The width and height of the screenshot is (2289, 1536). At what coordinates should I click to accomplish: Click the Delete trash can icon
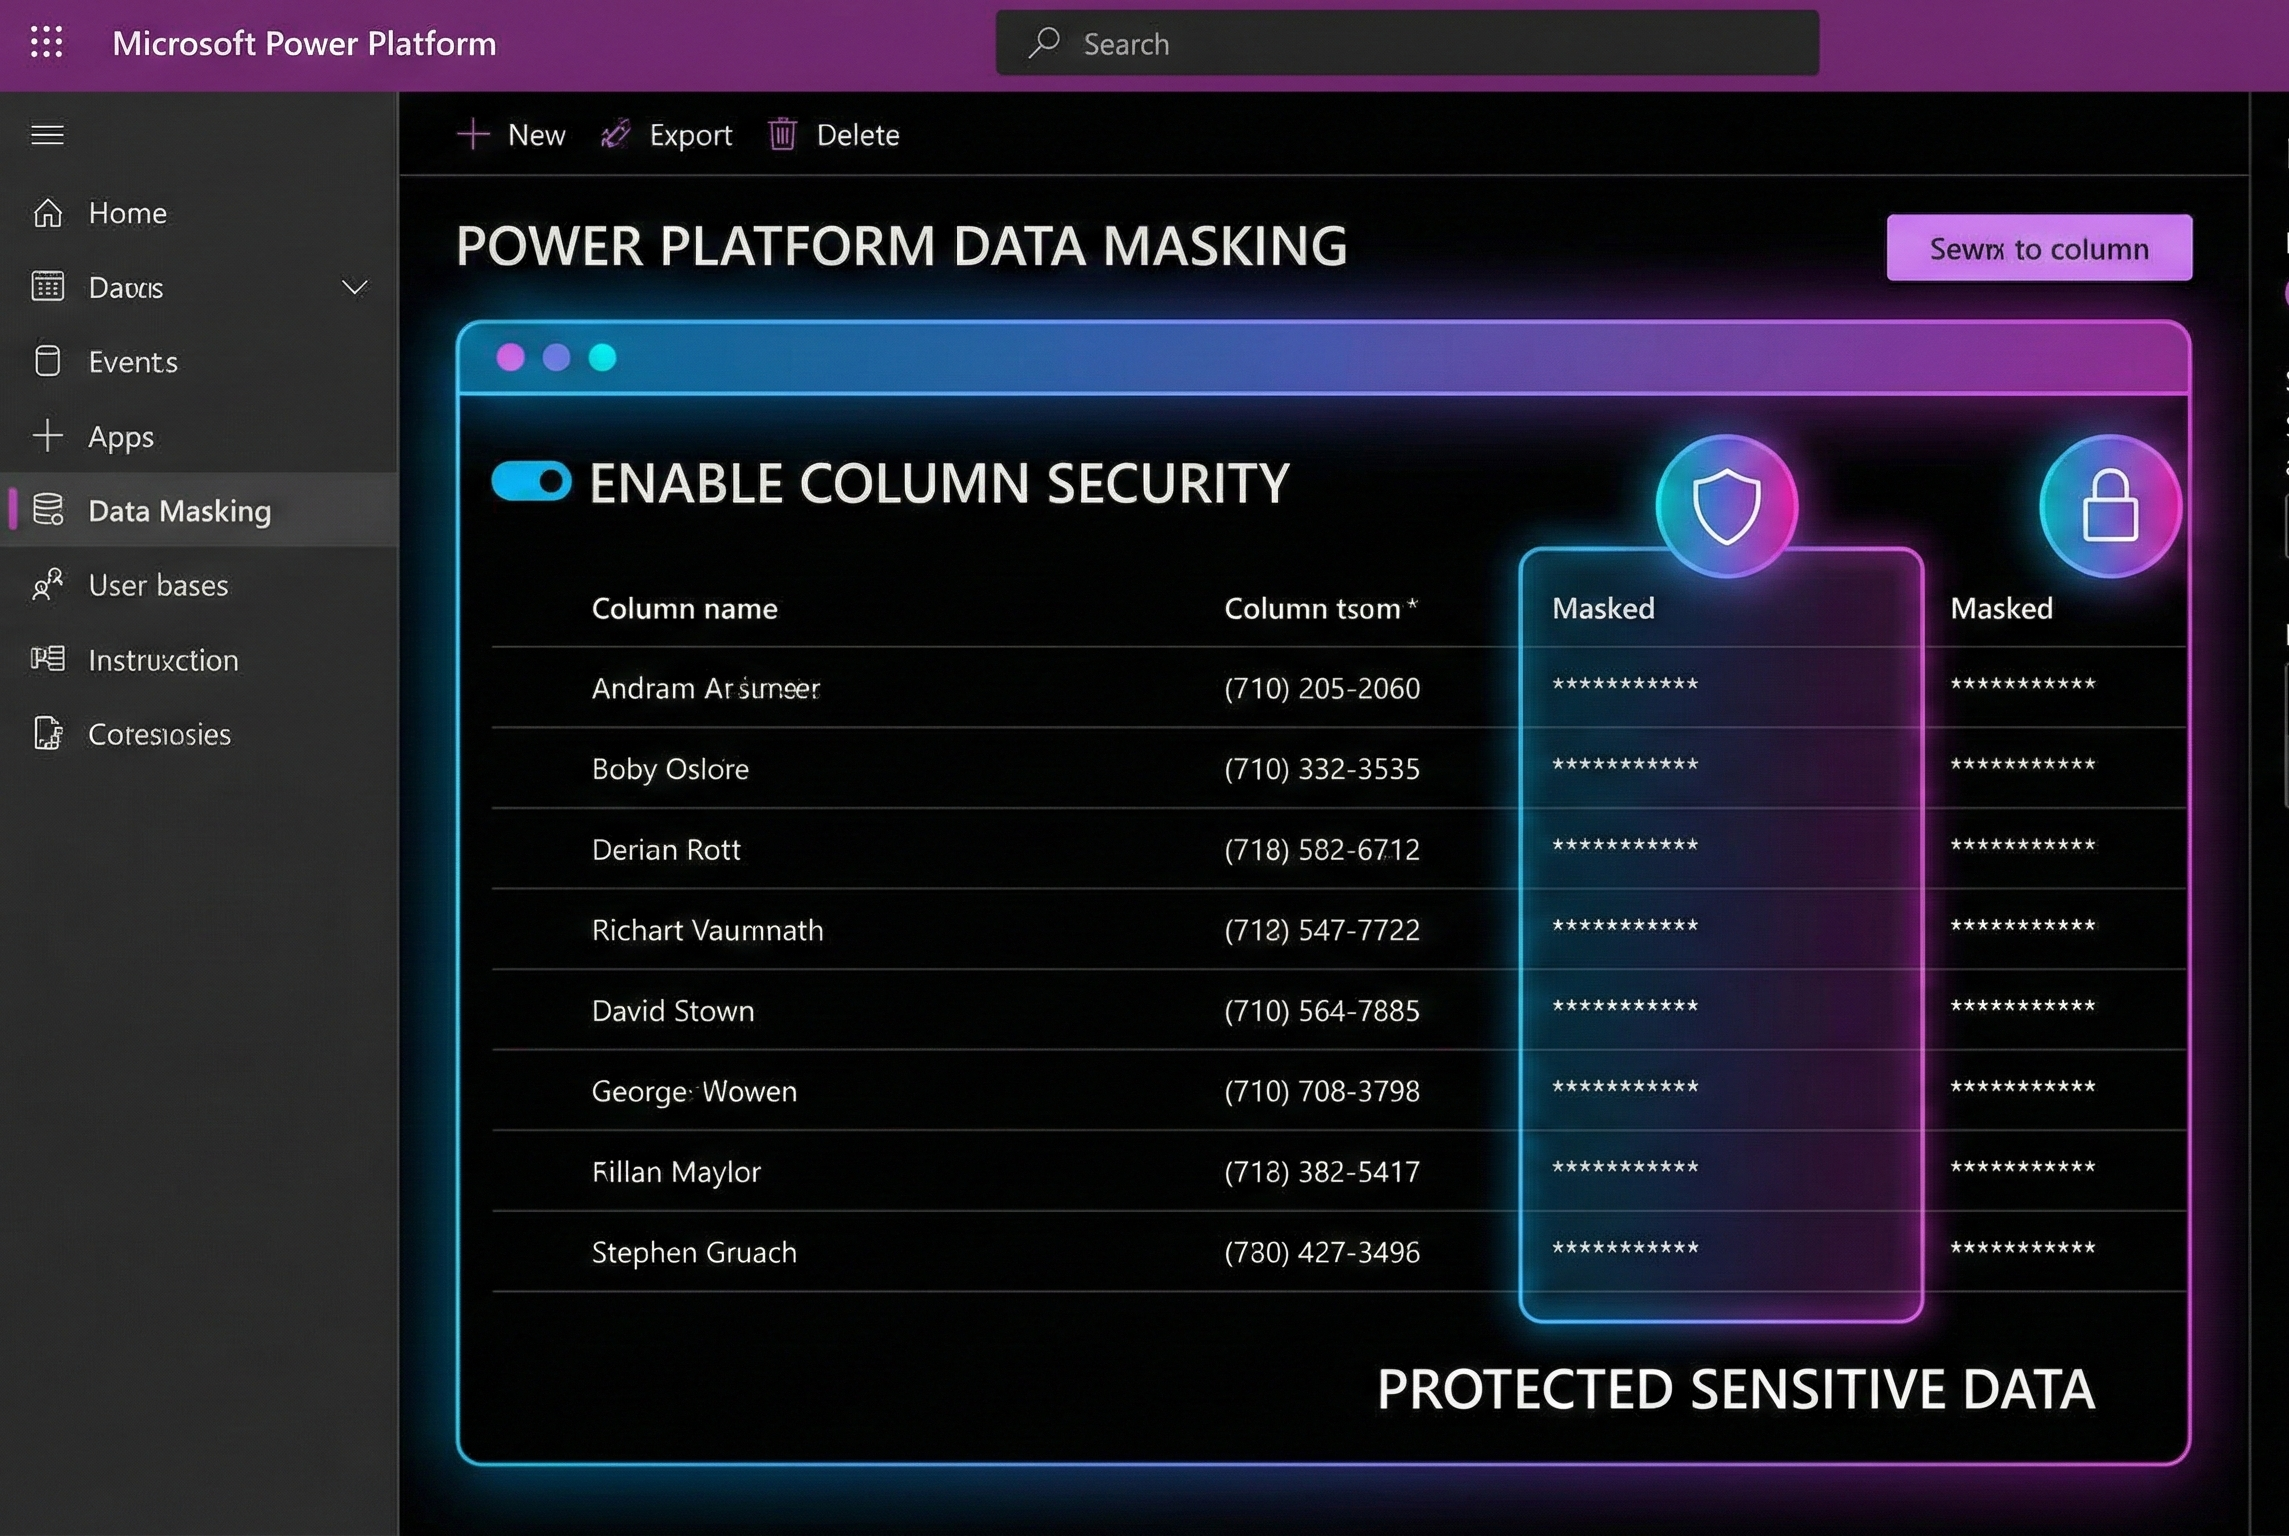pos(782,134)
